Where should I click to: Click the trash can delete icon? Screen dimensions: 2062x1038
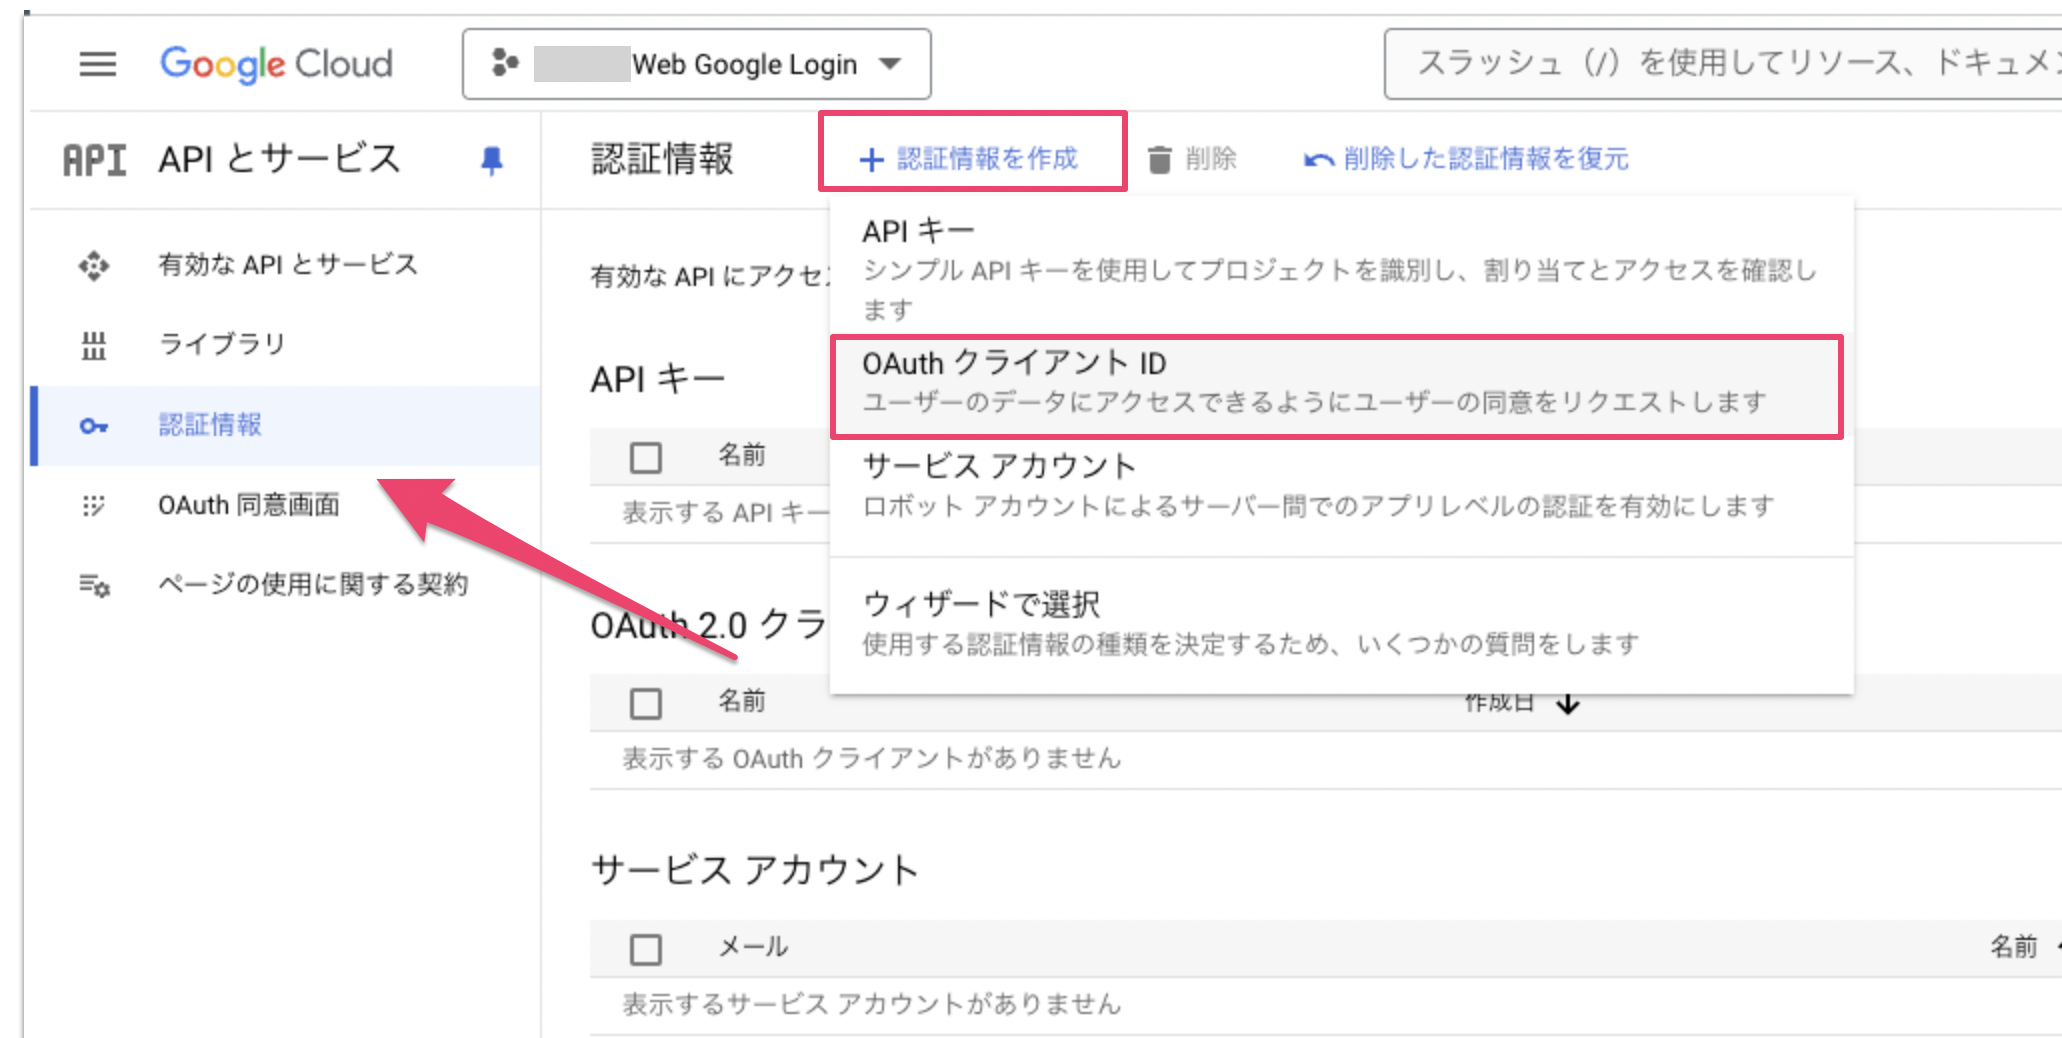pyautogui.click(x=1159, y=160)
